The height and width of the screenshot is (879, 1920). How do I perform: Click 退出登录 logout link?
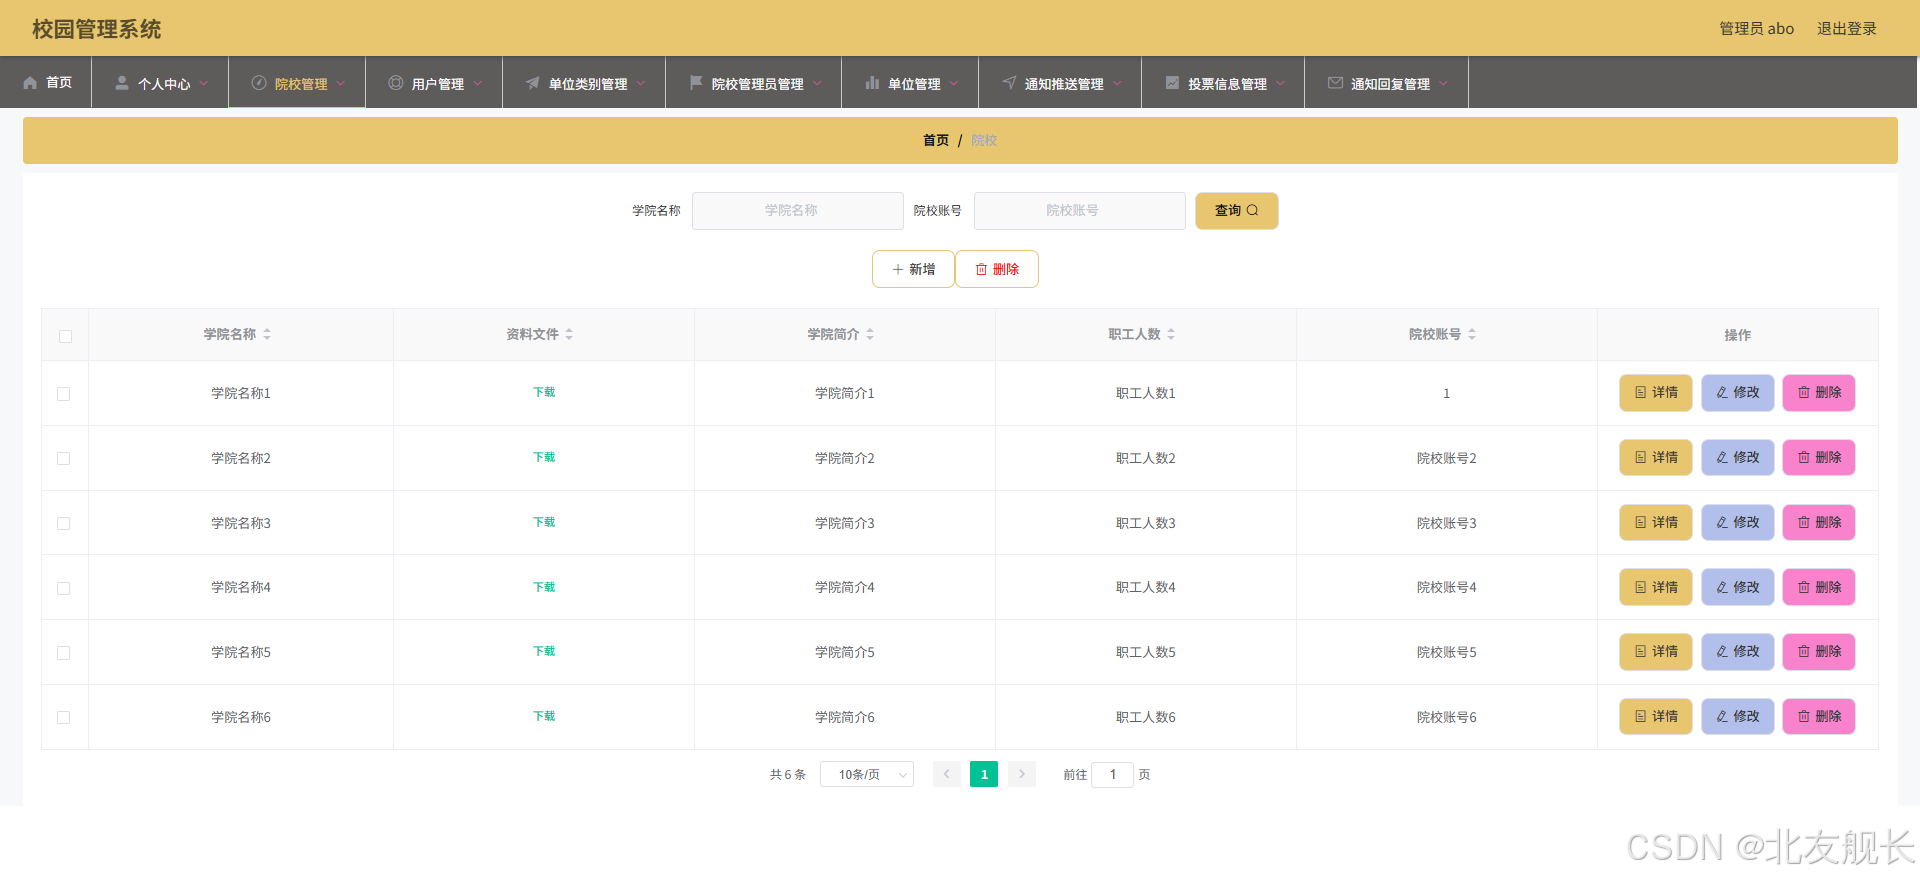[1846, 28]
